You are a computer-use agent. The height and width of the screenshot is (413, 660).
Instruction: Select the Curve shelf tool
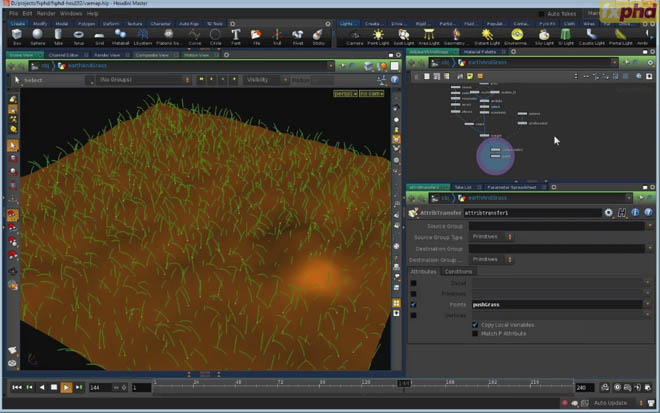pyautogui.click(x=194, y=36)
